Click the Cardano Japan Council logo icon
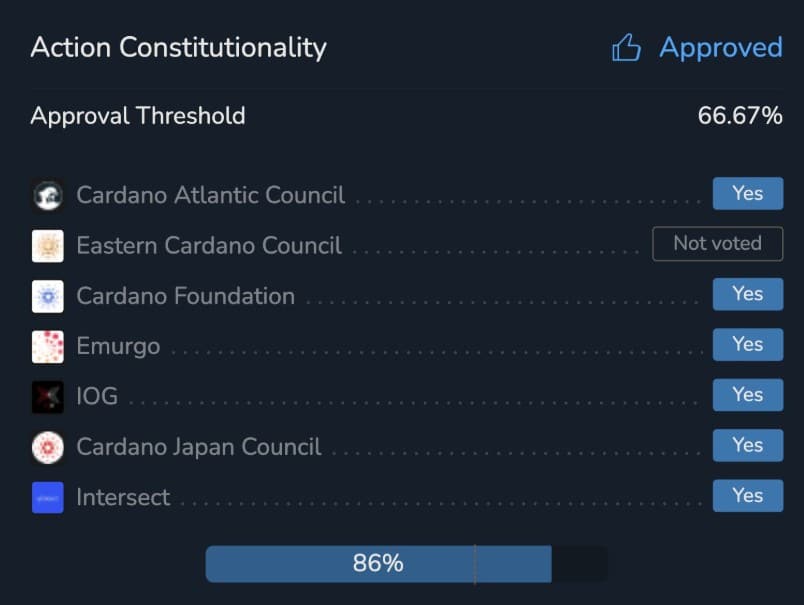The image size is (804, 605). [47, 447]
